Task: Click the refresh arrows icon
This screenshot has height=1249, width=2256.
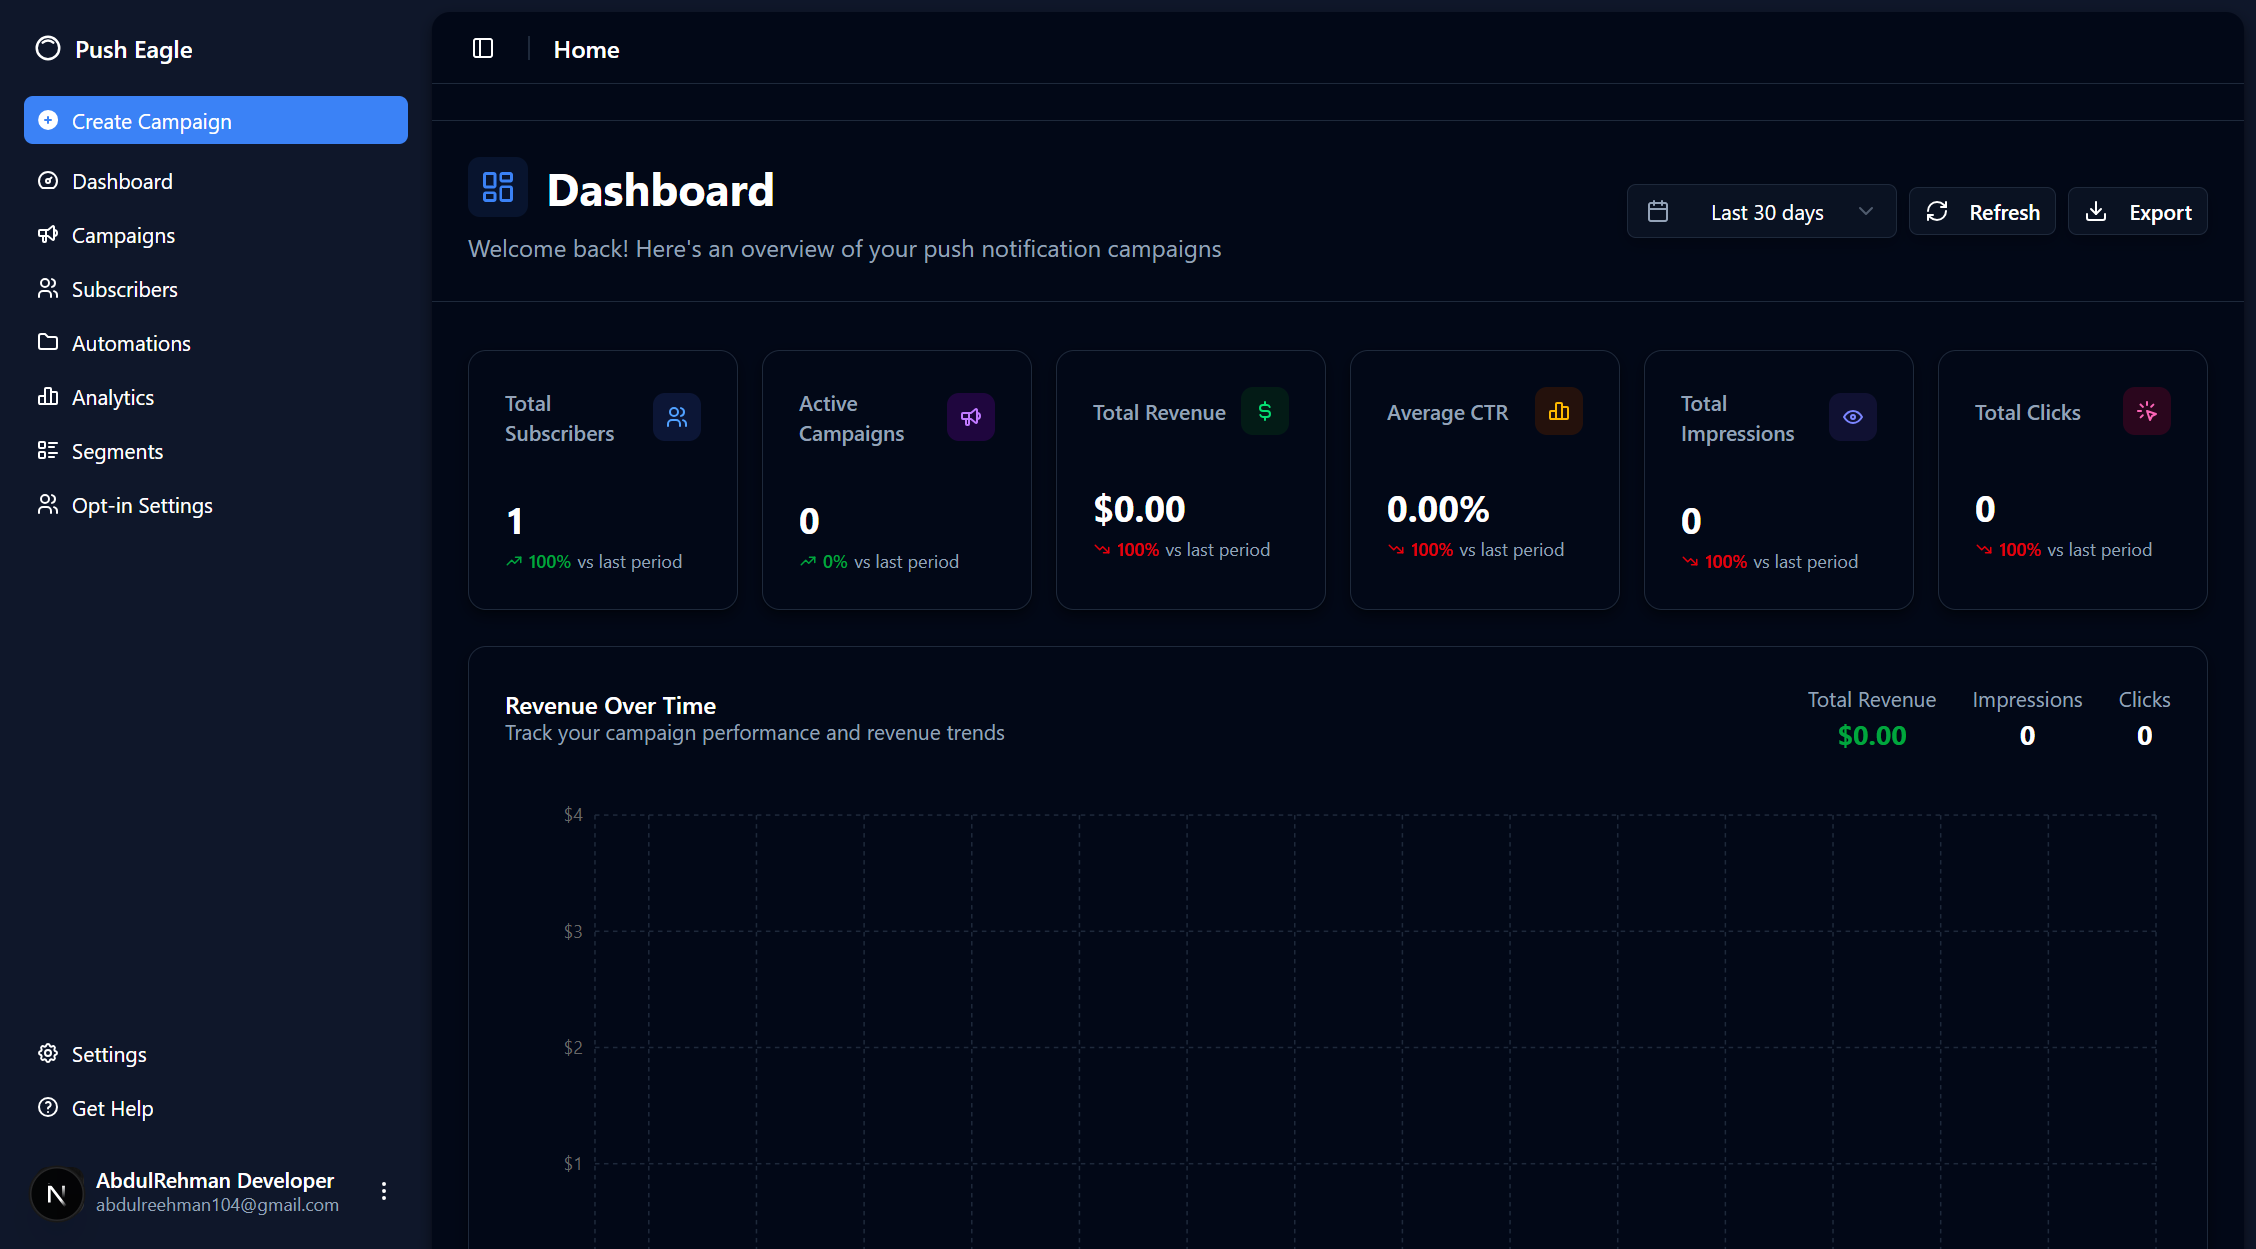Action: 1937,211
